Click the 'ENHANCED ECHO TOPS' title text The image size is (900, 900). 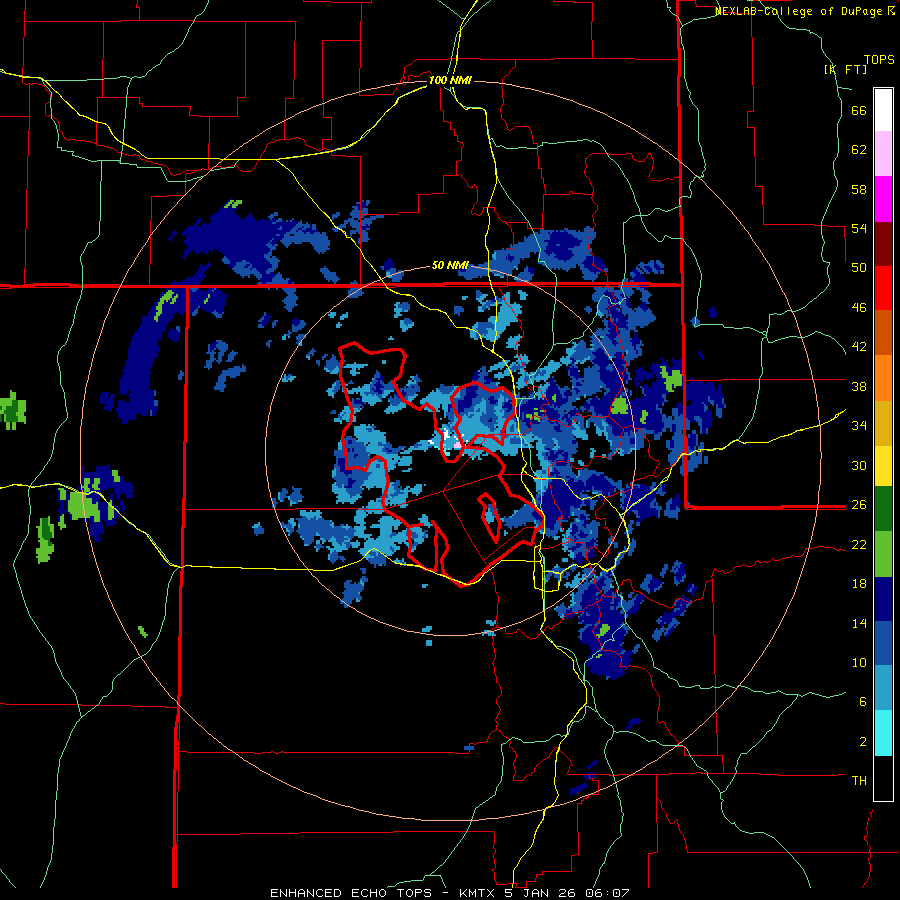pos(351,893)
